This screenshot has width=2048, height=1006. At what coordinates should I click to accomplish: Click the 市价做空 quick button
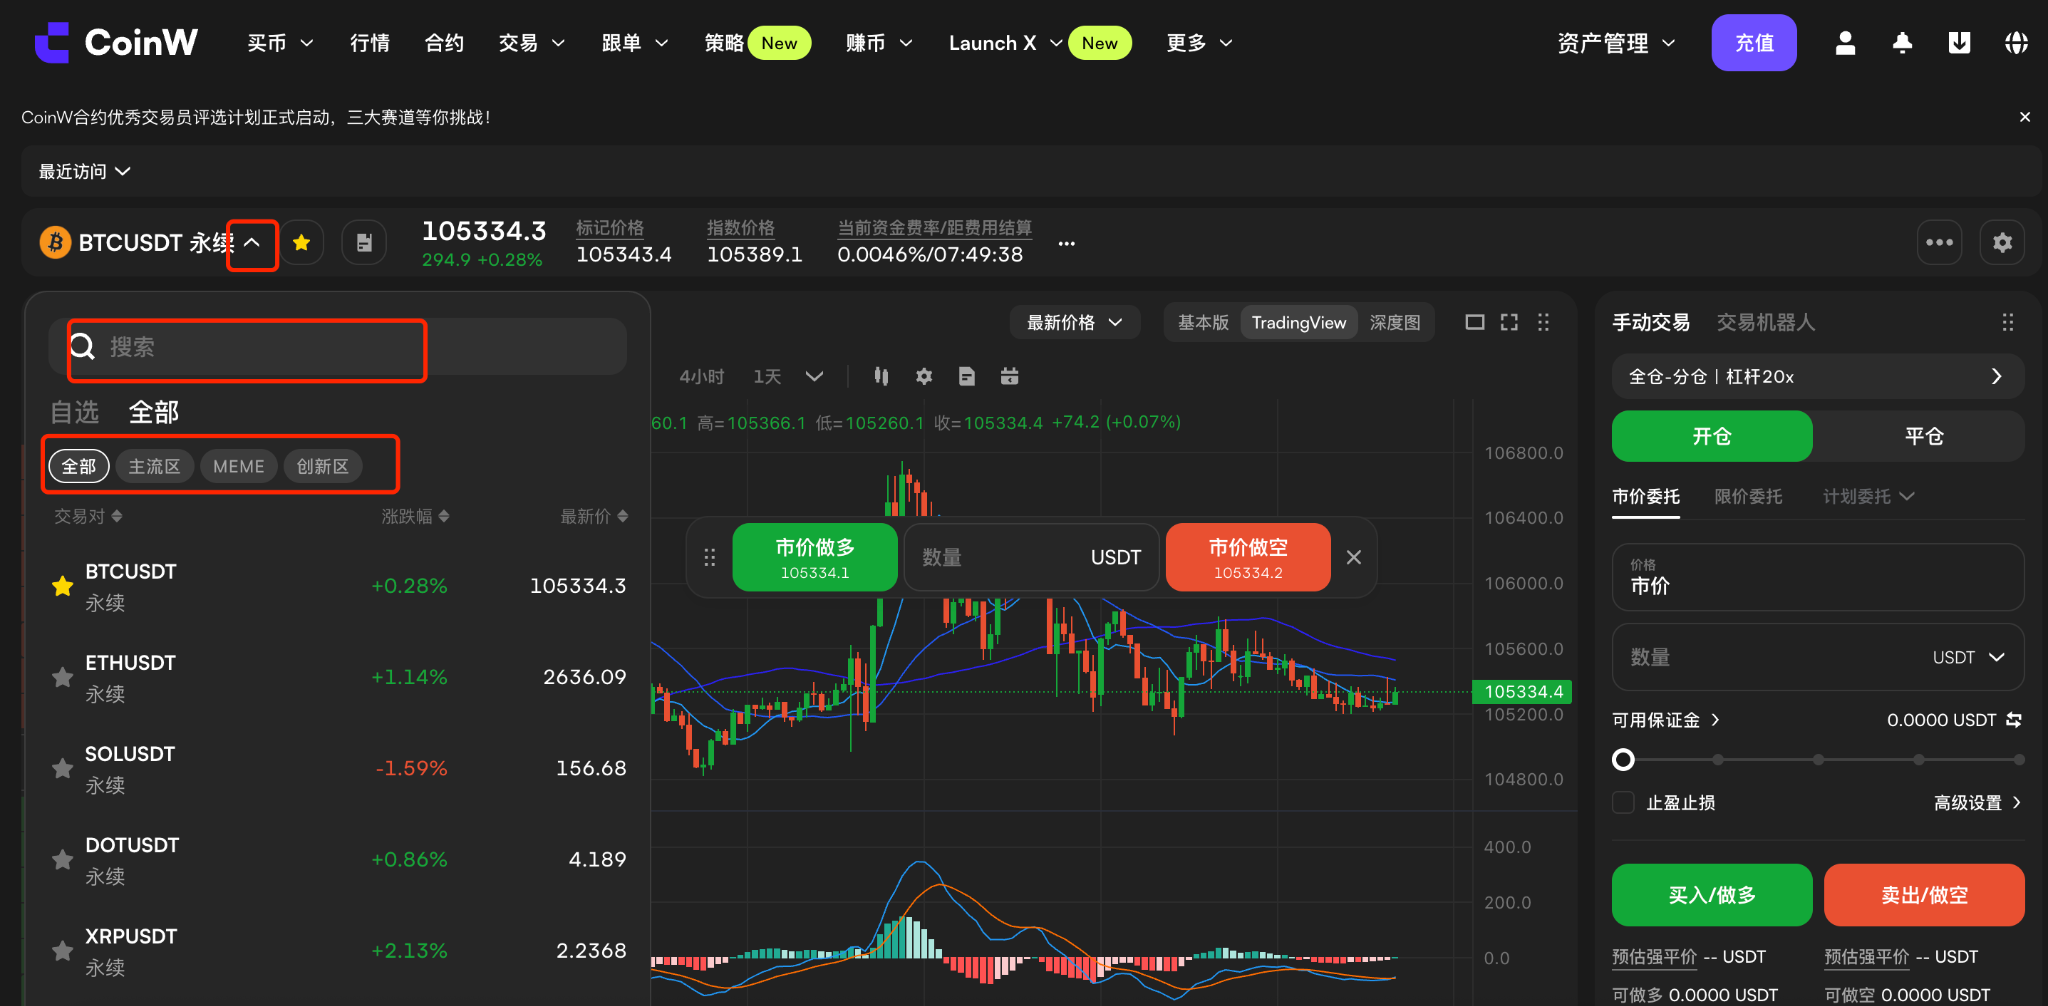[x=1248, y=557]
